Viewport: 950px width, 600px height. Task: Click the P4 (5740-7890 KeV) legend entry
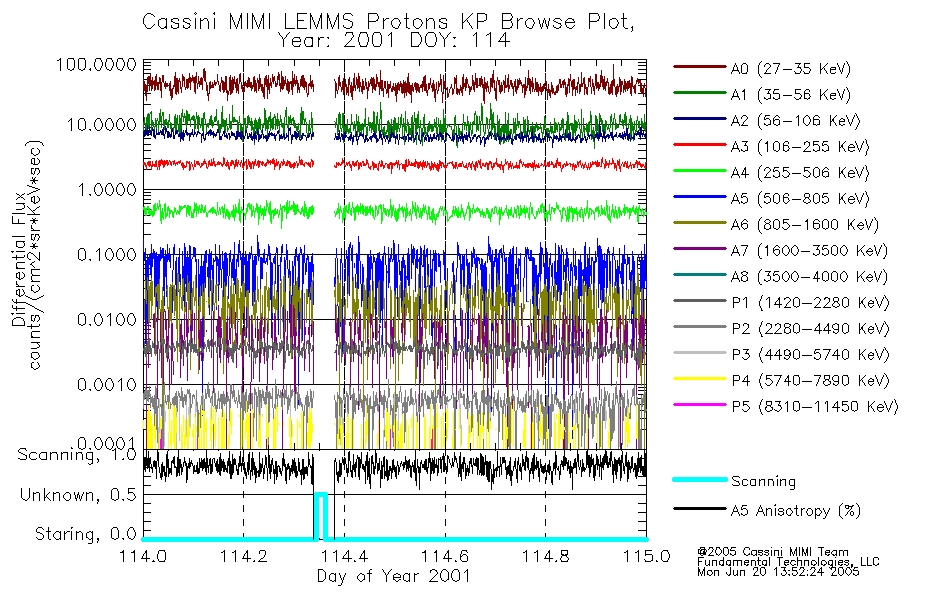811,381
